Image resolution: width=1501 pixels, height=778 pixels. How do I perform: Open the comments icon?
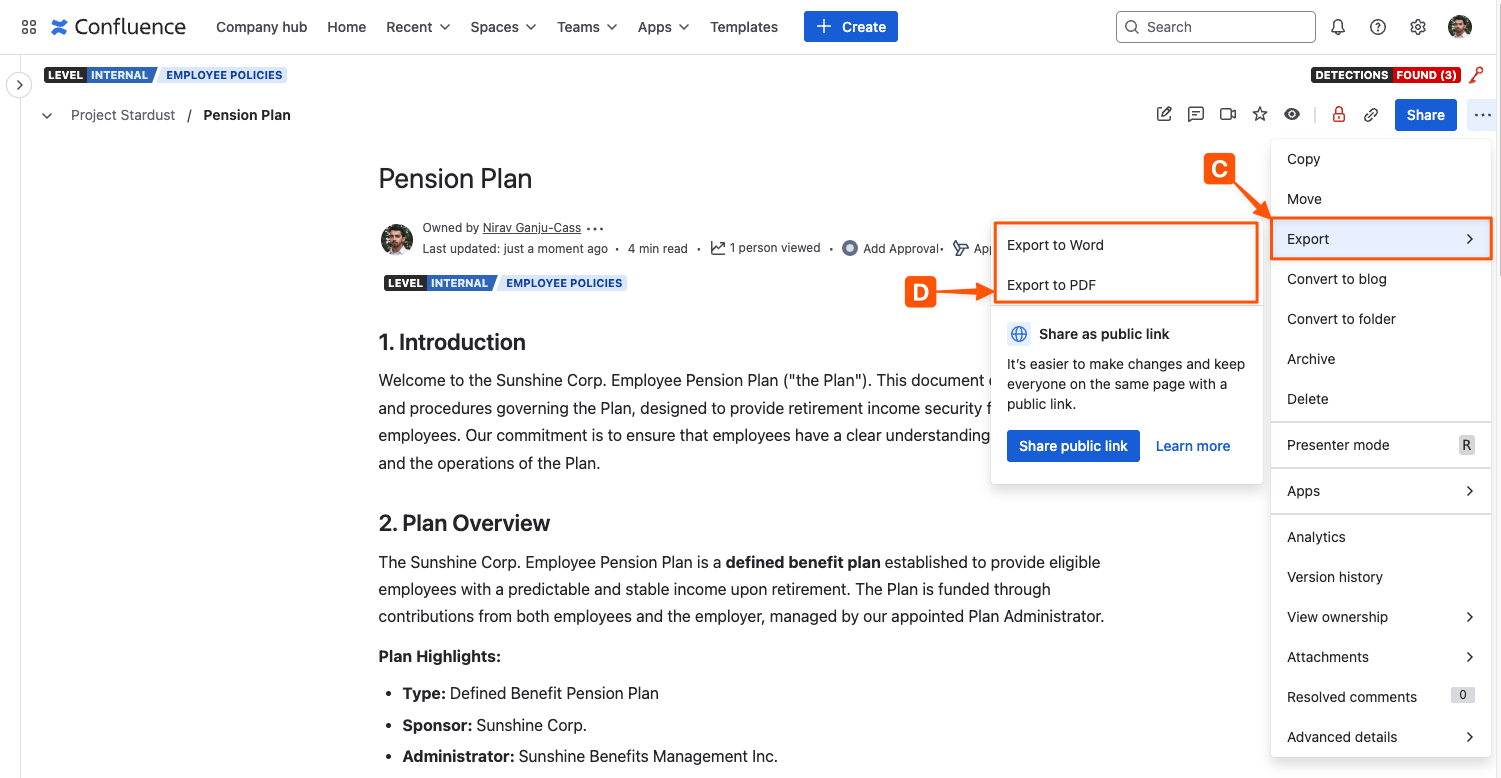tap(1196, 114)
